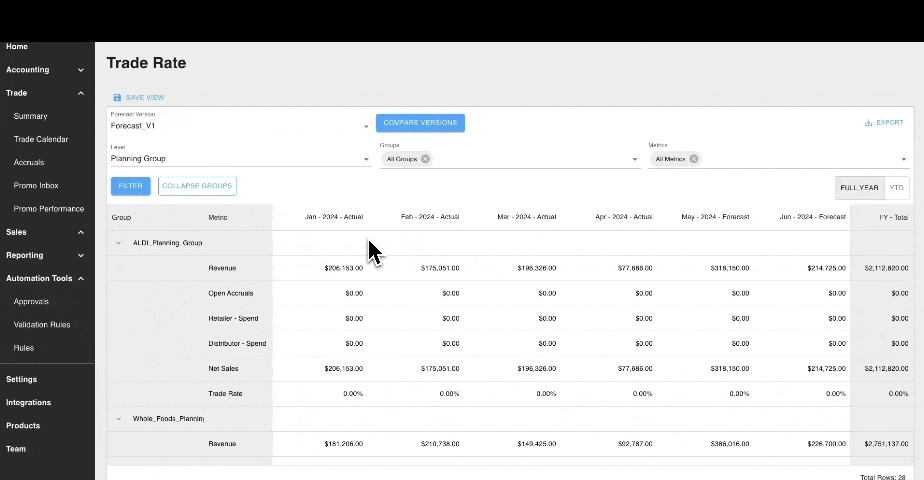Collapse the ALDI_Planning_Group row

coord(118,243)
